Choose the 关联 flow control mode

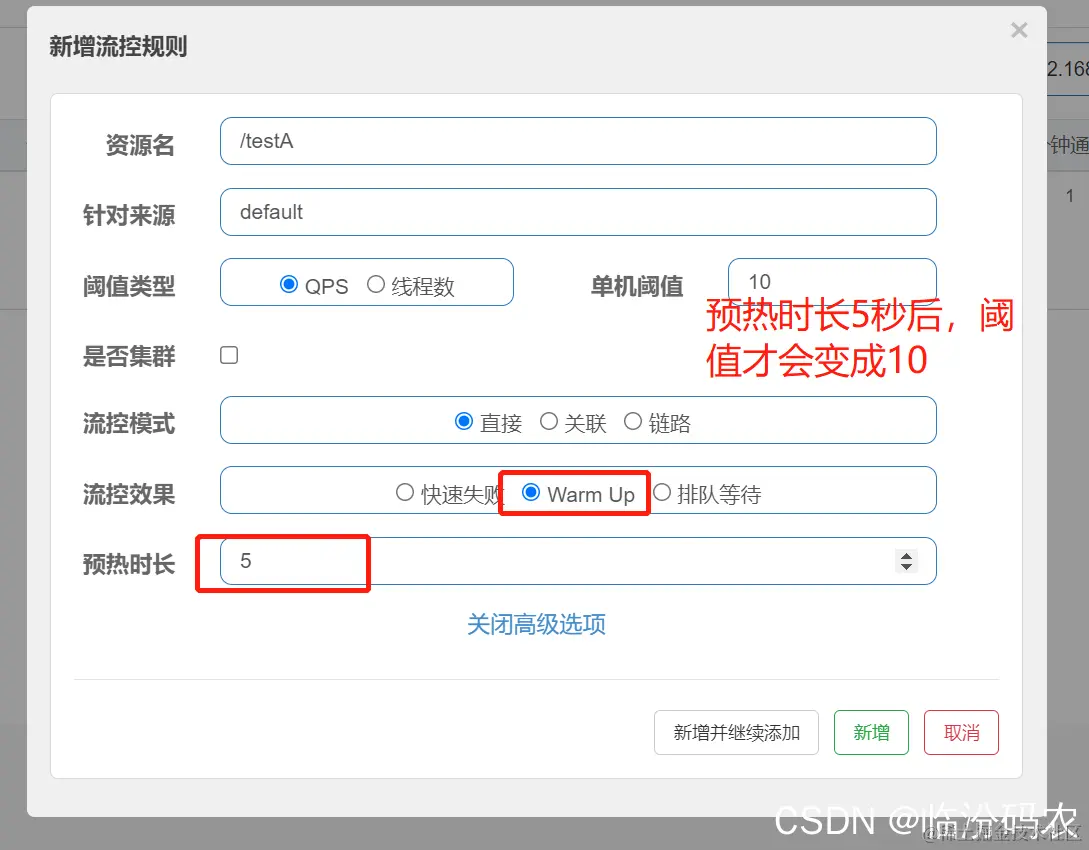point(548,421)
